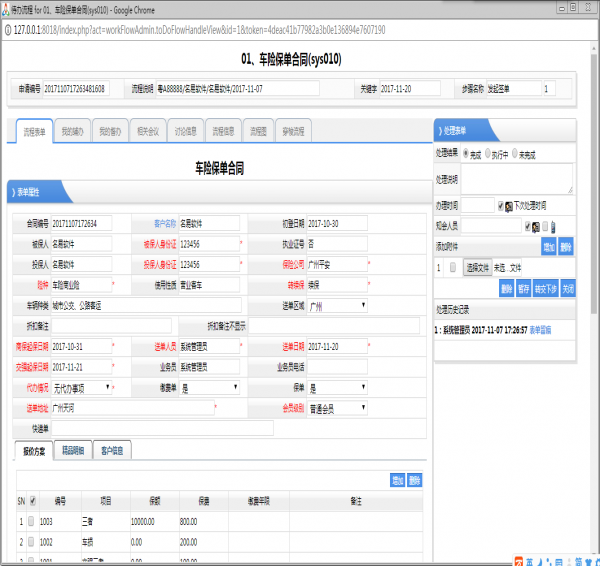Open the 流程图 tab
The height and width of the screenshot is (566, 600).
click(258, 131)
